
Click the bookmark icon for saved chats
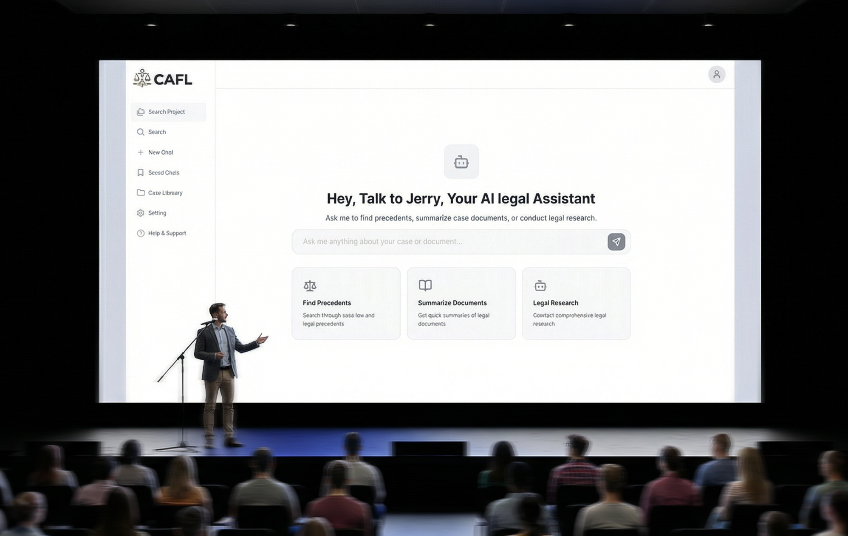point(141,173)
